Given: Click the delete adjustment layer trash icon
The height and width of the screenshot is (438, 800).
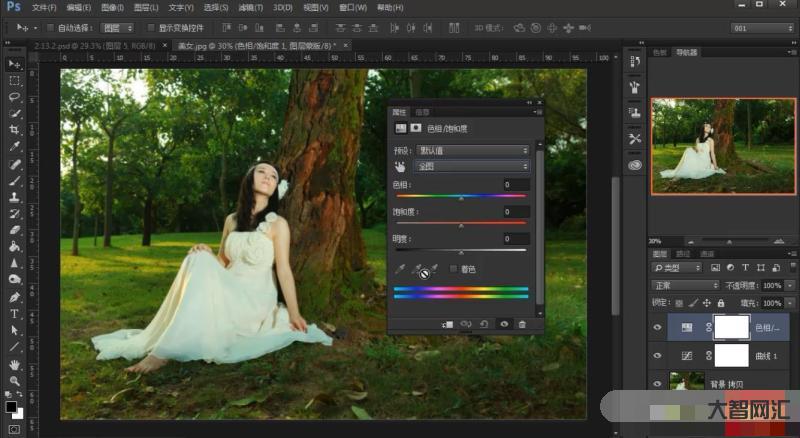Looking at the screenshot, I should coord(522,324).
